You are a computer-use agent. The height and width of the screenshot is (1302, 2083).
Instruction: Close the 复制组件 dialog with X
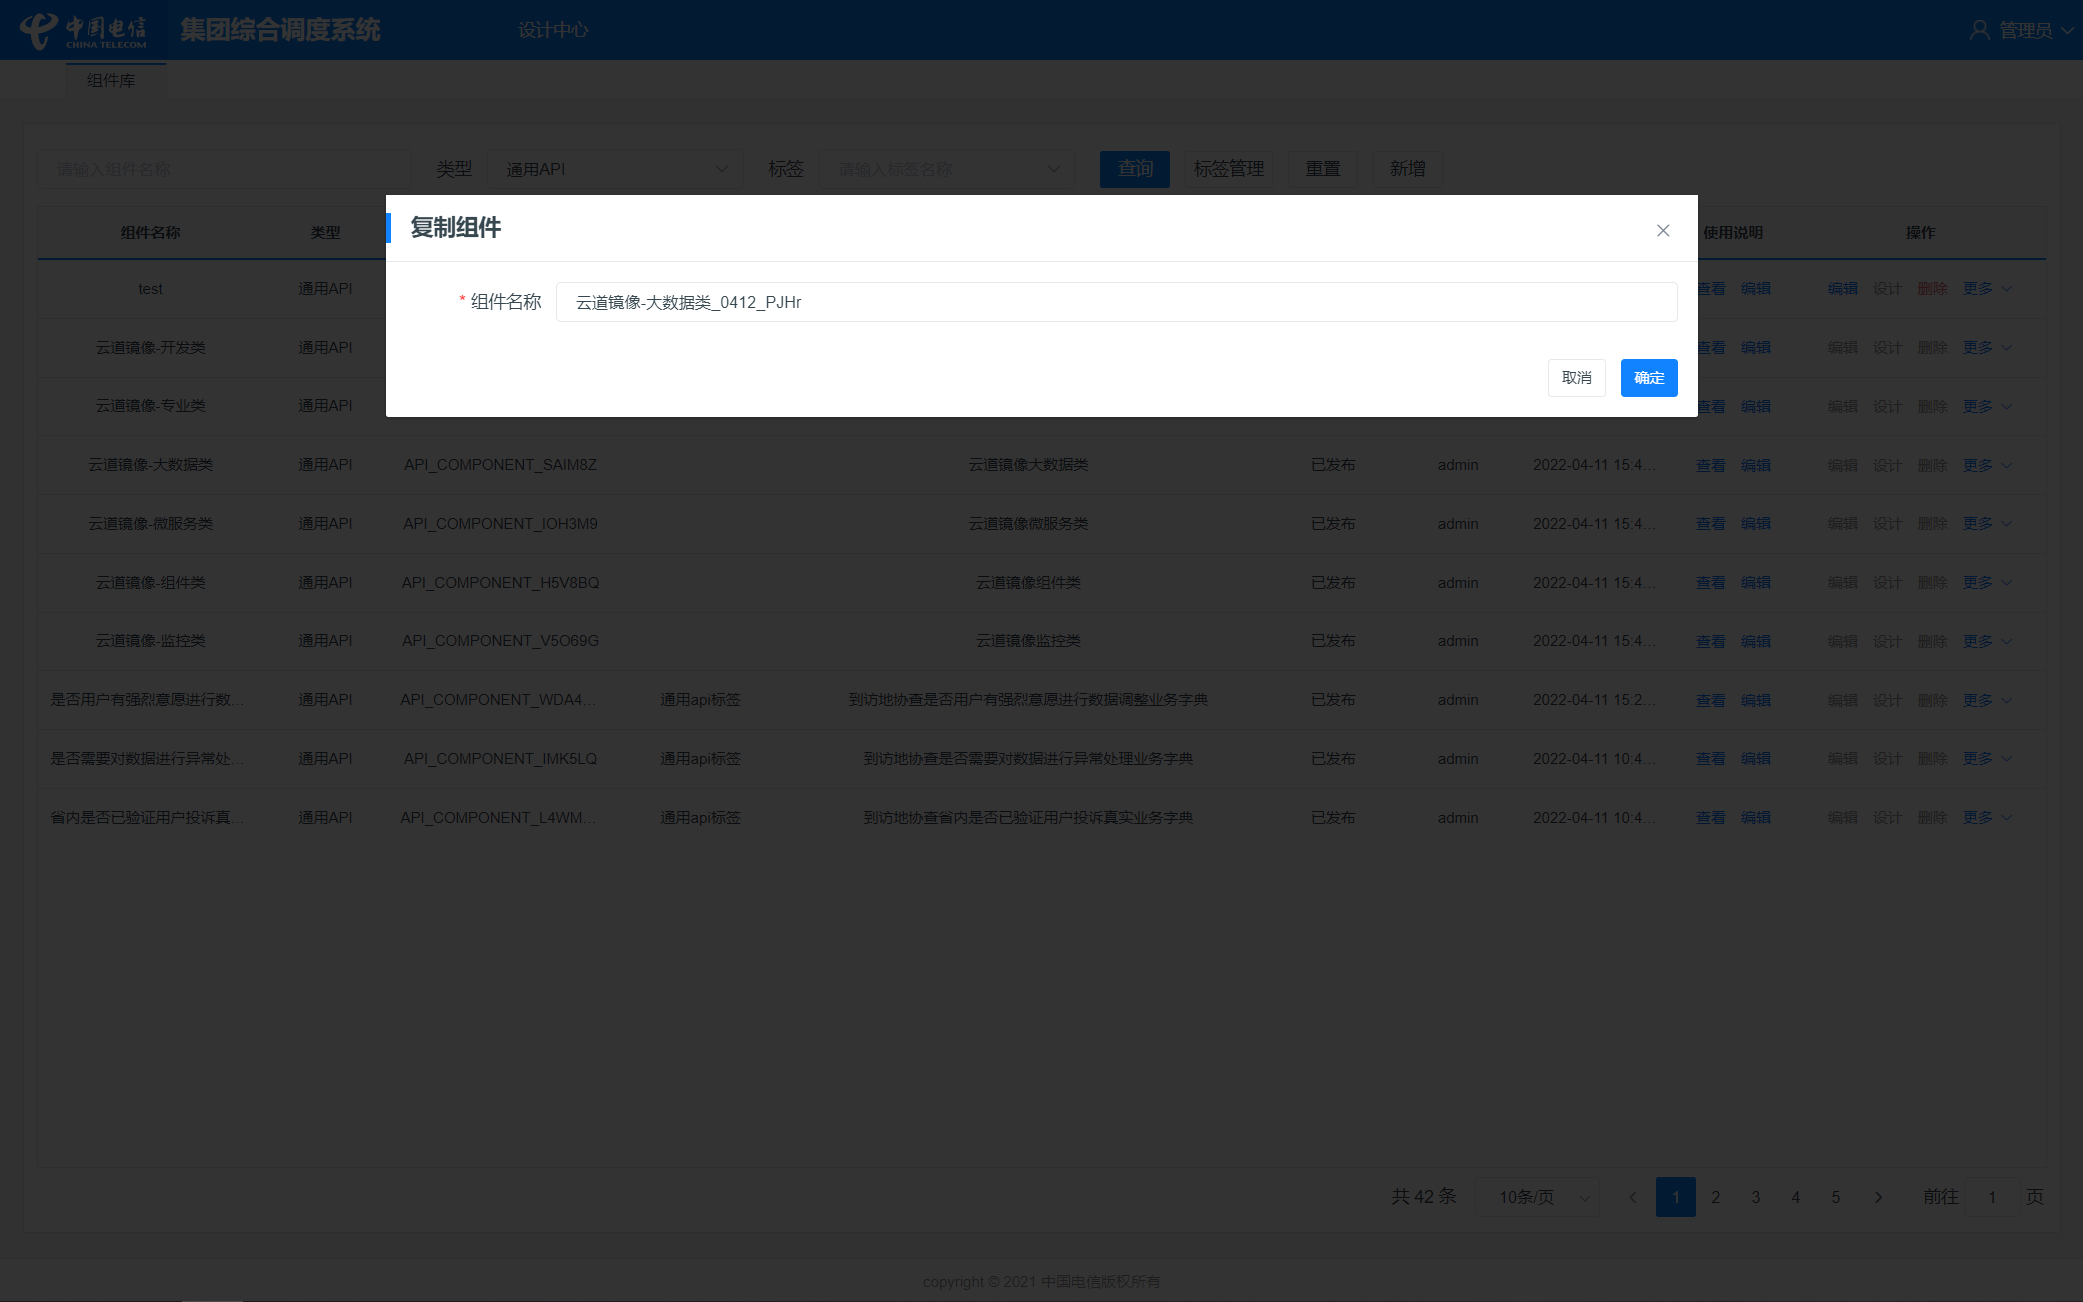click(x=1663, y=231)
